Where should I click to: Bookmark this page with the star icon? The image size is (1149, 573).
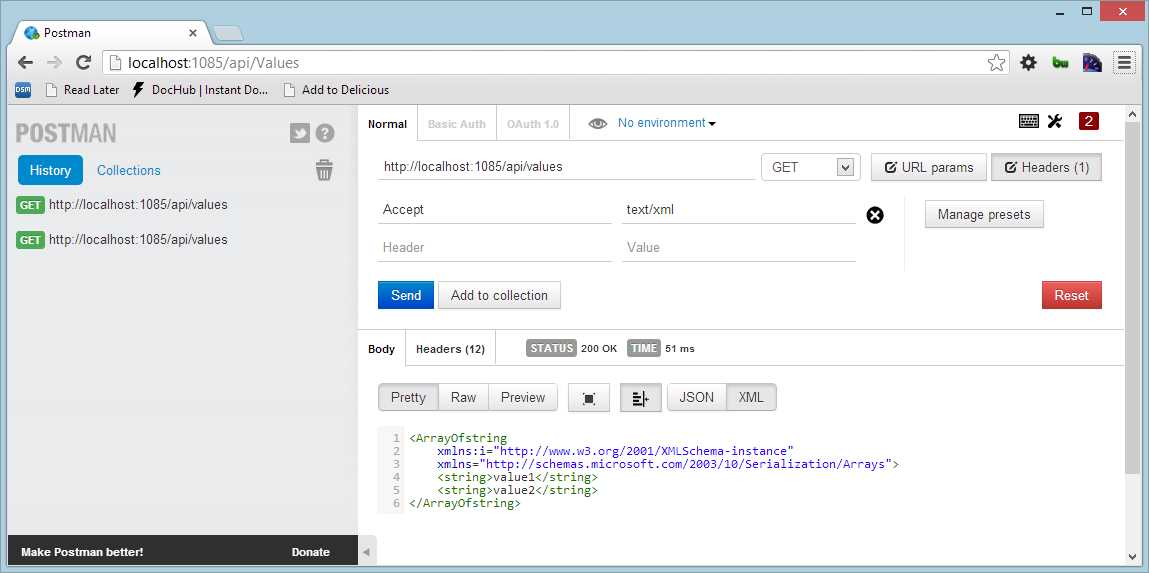996,63
